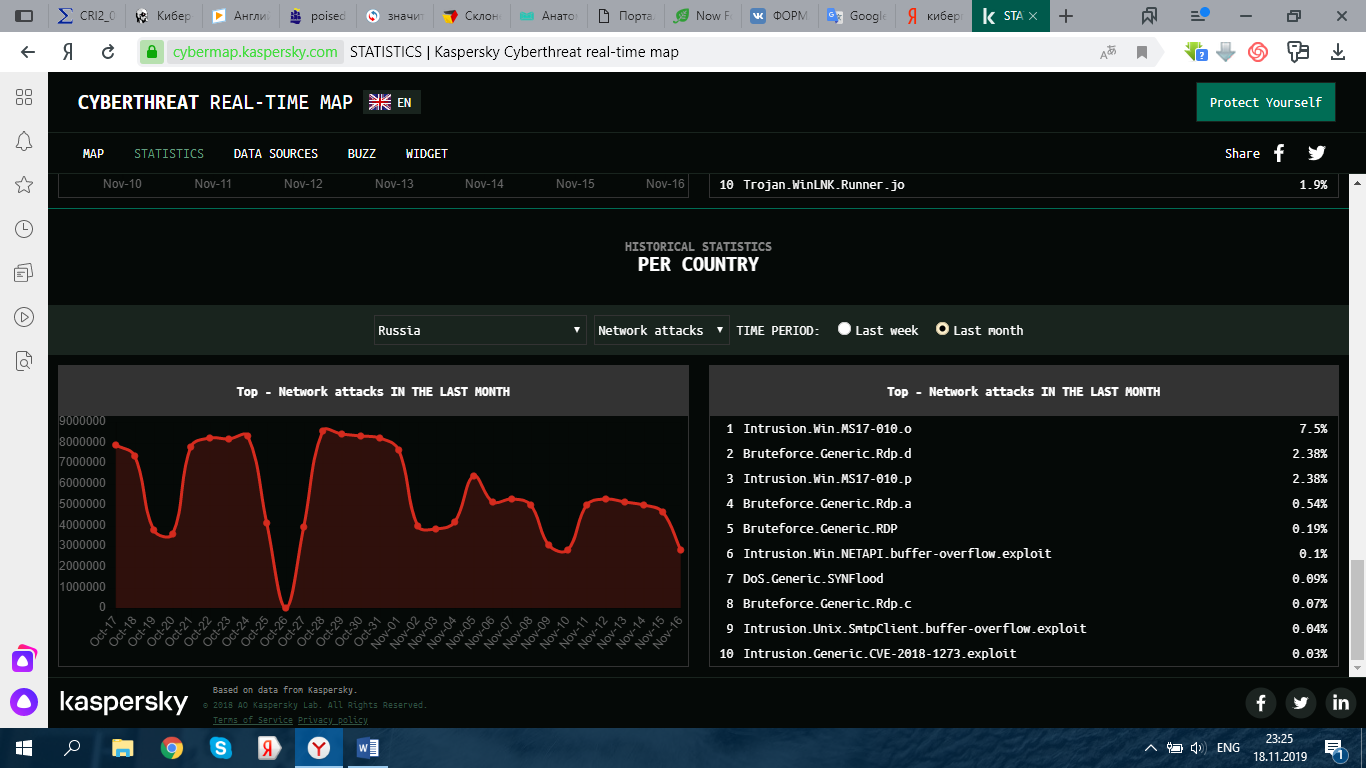This screenshot has width=1366, height=768.
Task: Launch Alice assistant in sidebar
Action: click(24, 703)
